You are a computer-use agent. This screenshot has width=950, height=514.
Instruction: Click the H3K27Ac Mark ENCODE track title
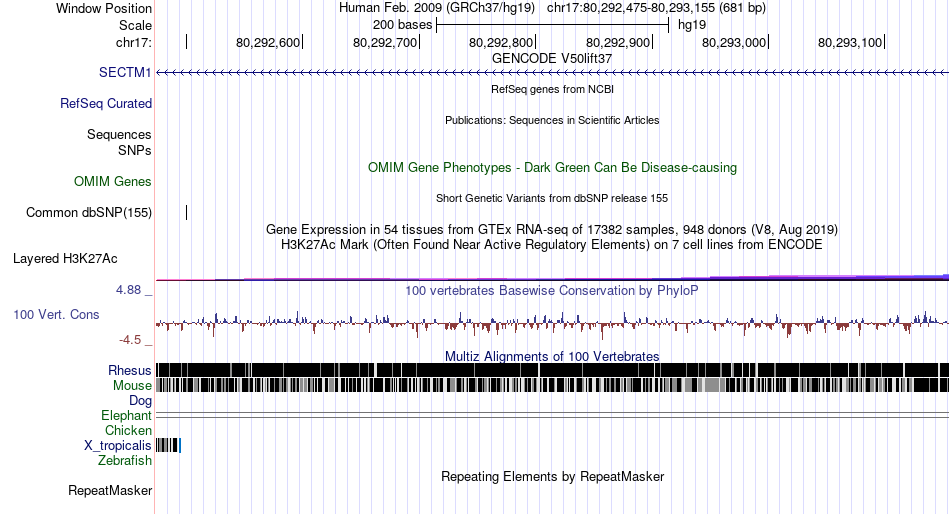pos(552,245)
